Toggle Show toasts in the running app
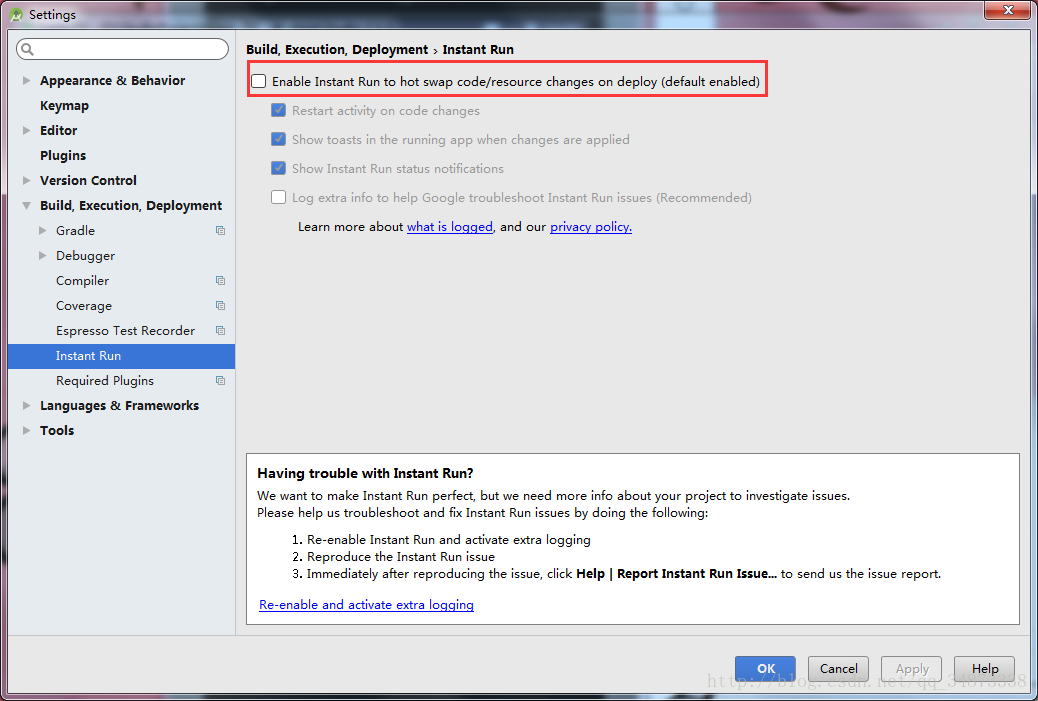 (x=279, y=140)
